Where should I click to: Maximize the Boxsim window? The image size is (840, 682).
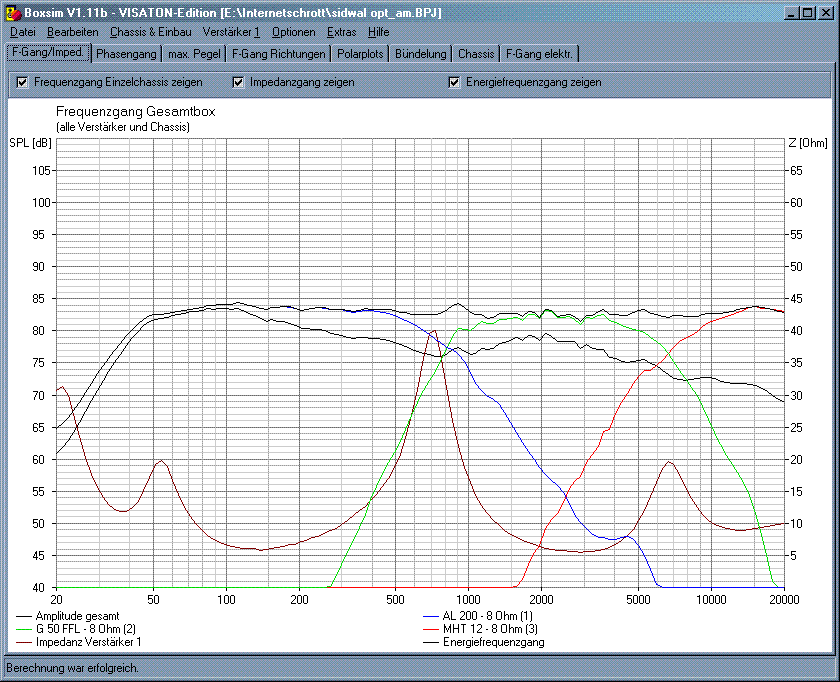coord(808,12)
